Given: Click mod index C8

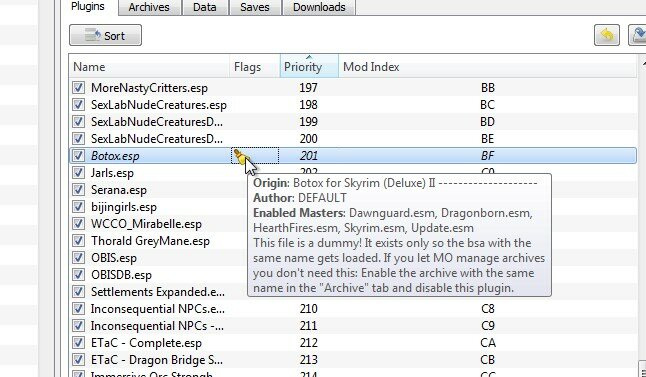Looking at the screenshot, I should (x=488, y=309).
